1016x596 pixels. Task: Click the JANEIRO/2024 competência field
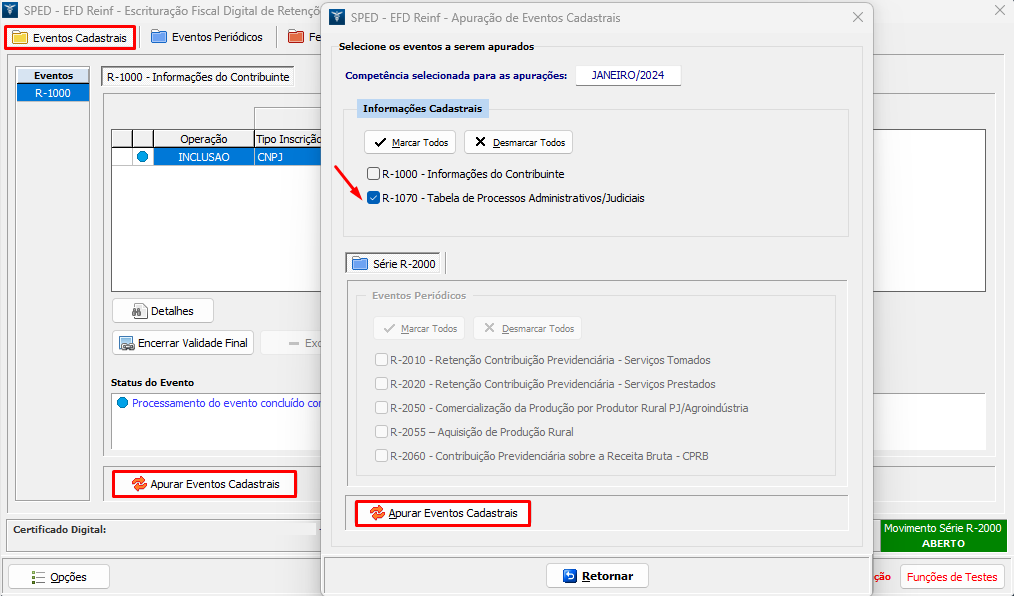point(628,75)
